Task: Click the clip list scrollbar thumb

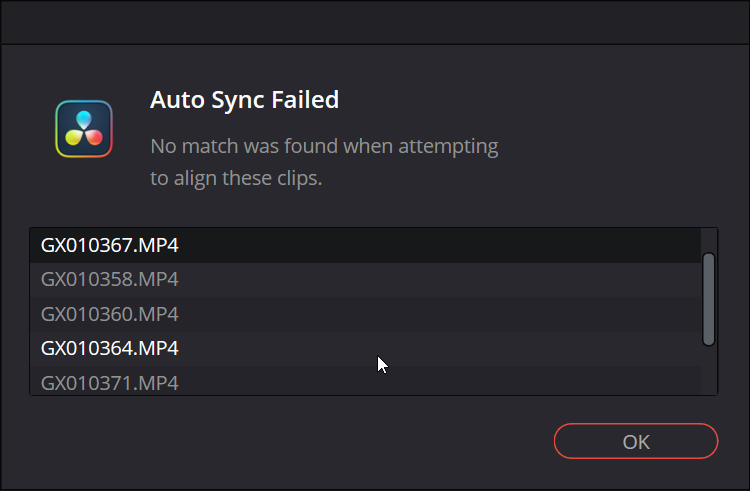Action: point(708,299)
